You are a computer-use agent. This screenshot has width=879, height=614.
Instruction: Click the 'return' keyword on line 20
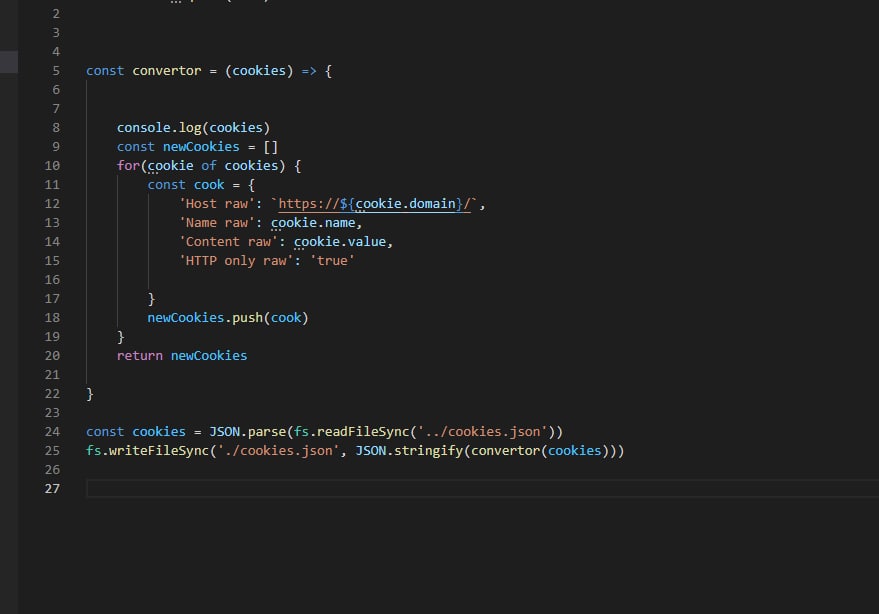pos(140,356)
